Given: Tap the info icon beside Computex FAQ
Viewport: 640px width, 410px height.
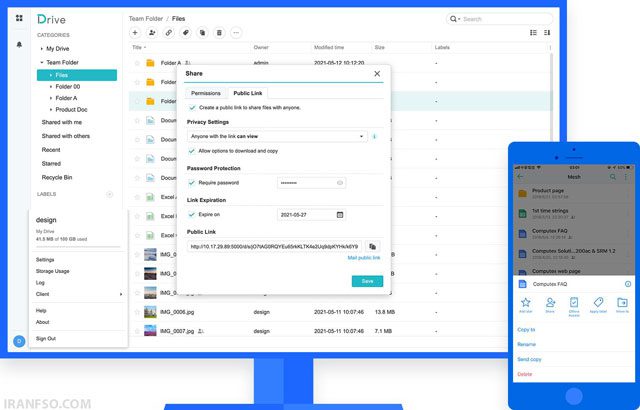Looking at the screenshot, I should (628, 284).
